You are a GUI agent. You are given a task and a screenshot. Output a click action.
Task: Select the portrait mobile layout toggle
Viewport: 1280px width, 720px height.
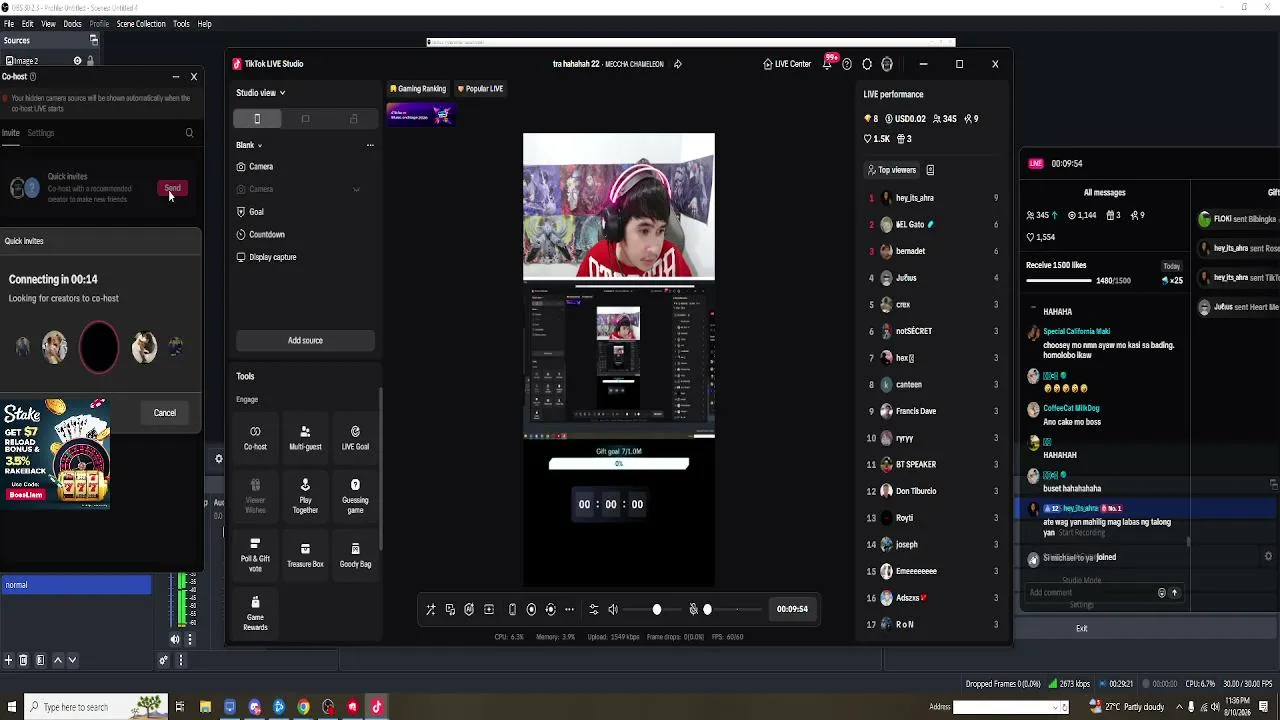point(257,119)
